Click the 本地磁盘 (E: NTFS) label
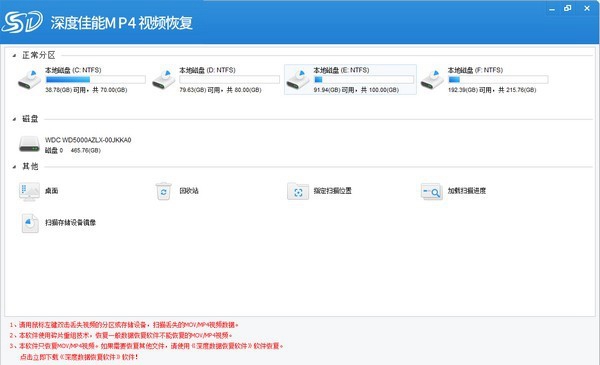 [x=341, y=70]
